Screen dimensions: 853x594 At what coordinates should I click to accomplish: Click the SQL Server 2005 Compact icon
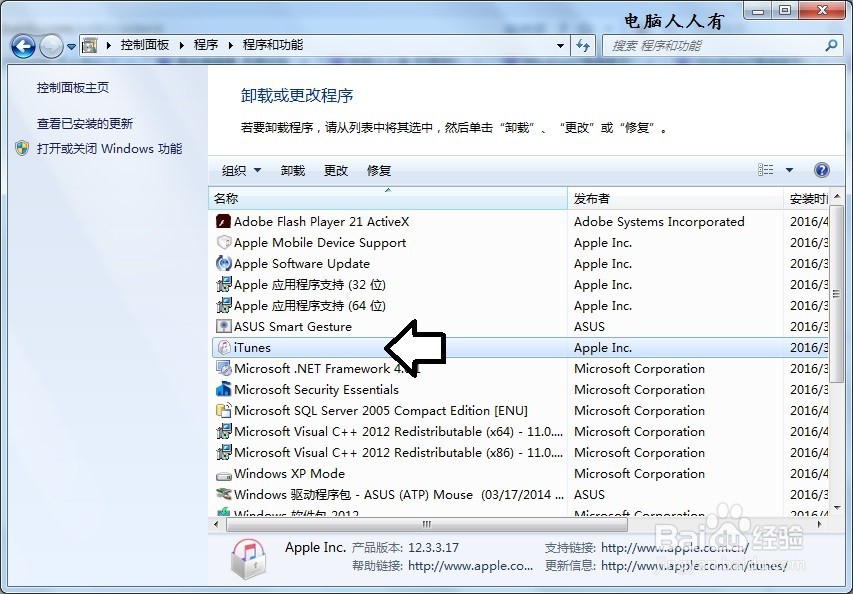pyautogui.click(x=224, y=410)
